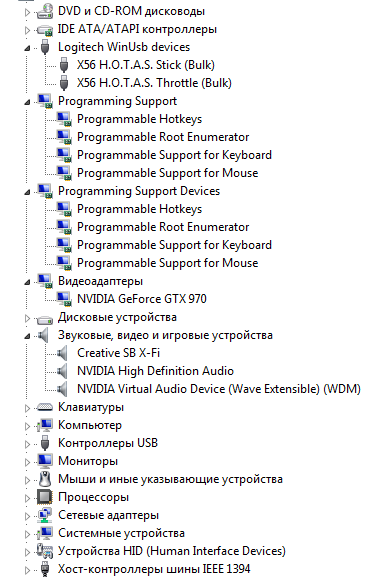The height and width of the screenshot is (578, 382).
Task: Select Устройства HID (Human Interface Devices) item
Action: (x=172, y=551)
